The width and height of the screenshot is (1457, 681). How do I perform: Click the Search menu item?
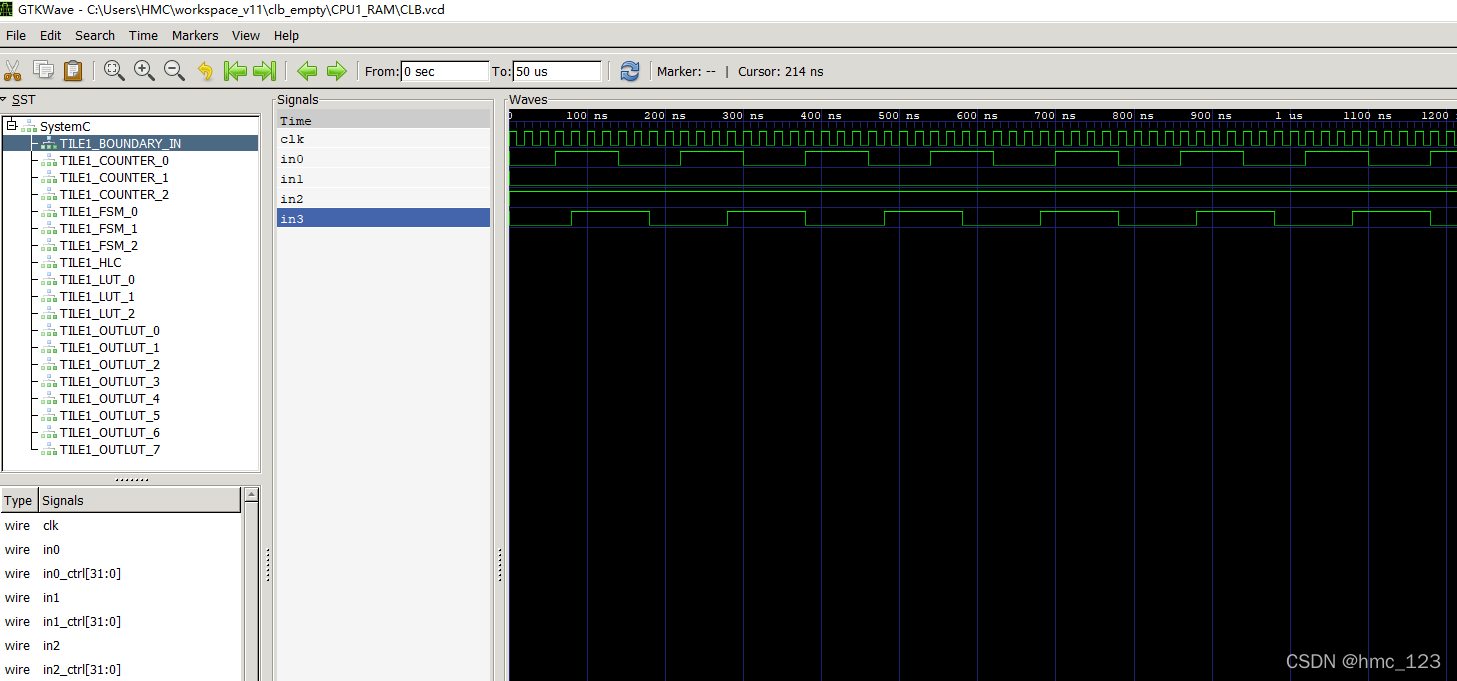(x=94, y=35)
